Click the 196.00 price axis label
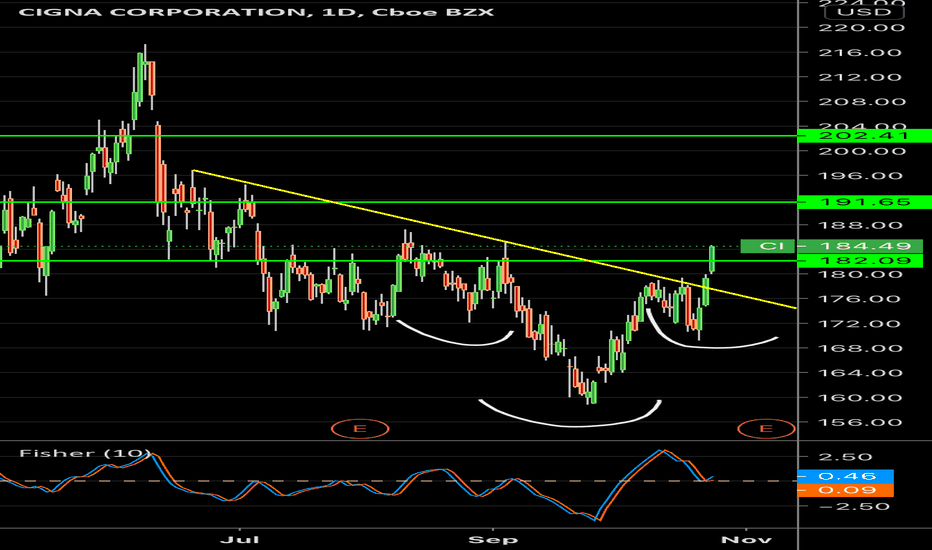Image resolution: width=932 pixels, height=550 pixels. coord(861,175)
